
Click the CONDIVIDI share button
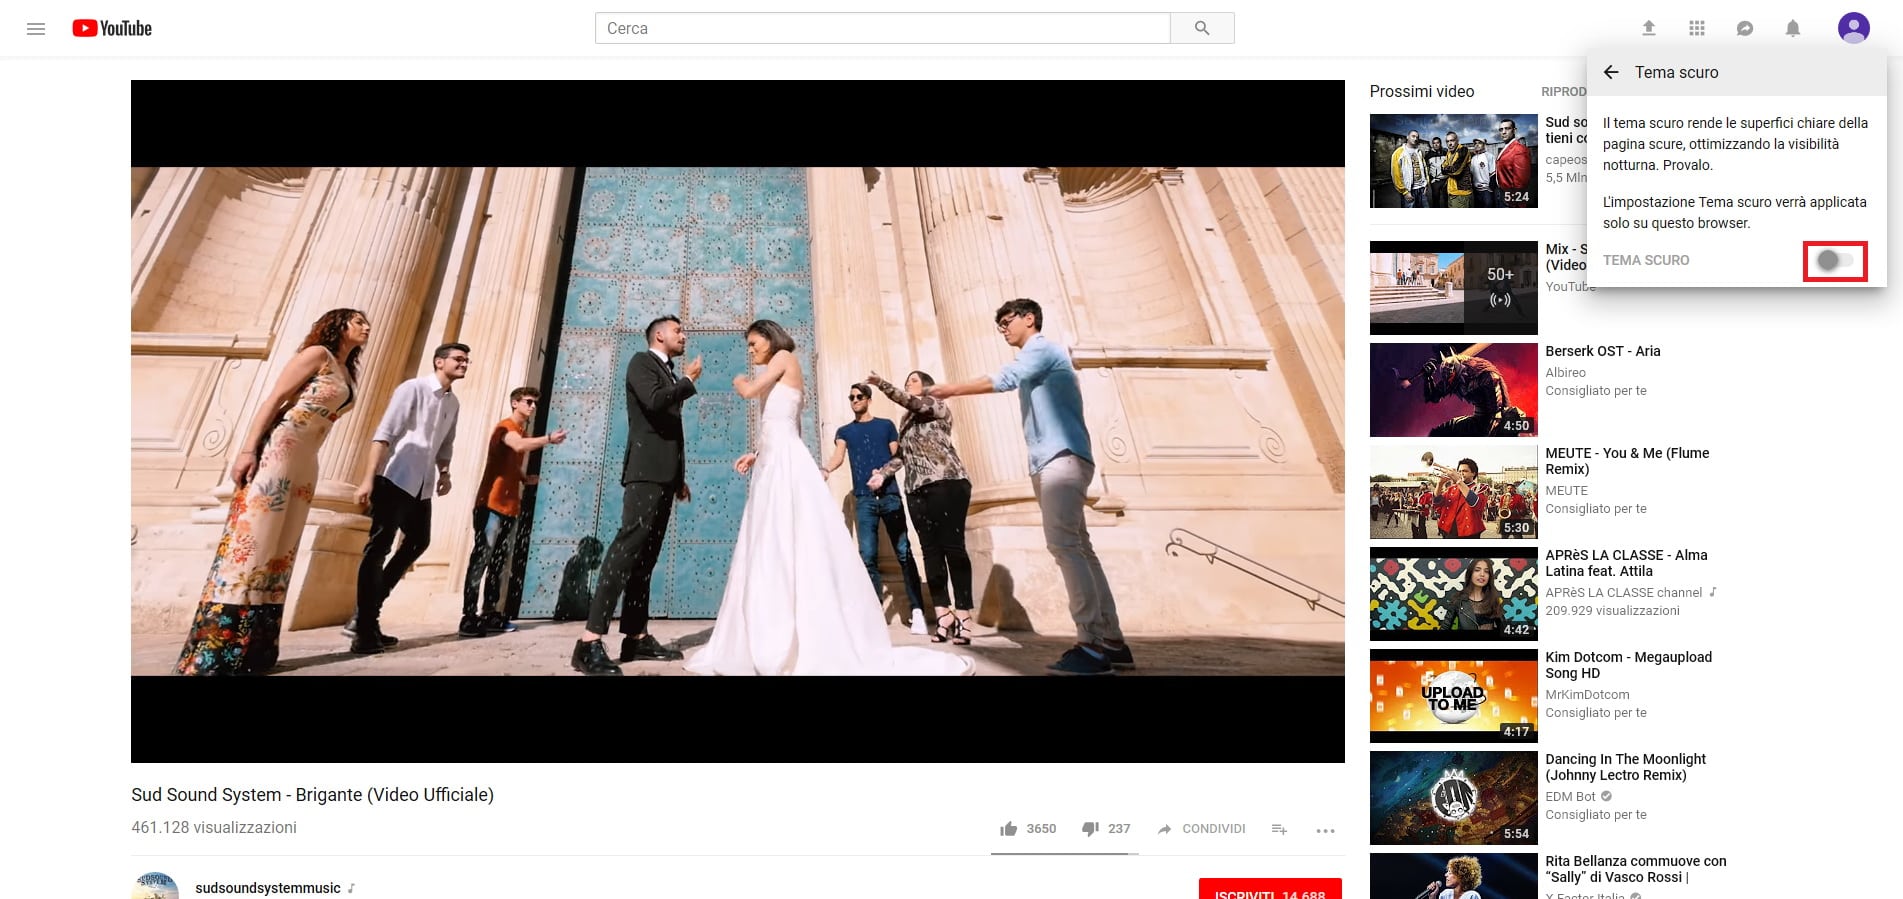point(1202,829)
